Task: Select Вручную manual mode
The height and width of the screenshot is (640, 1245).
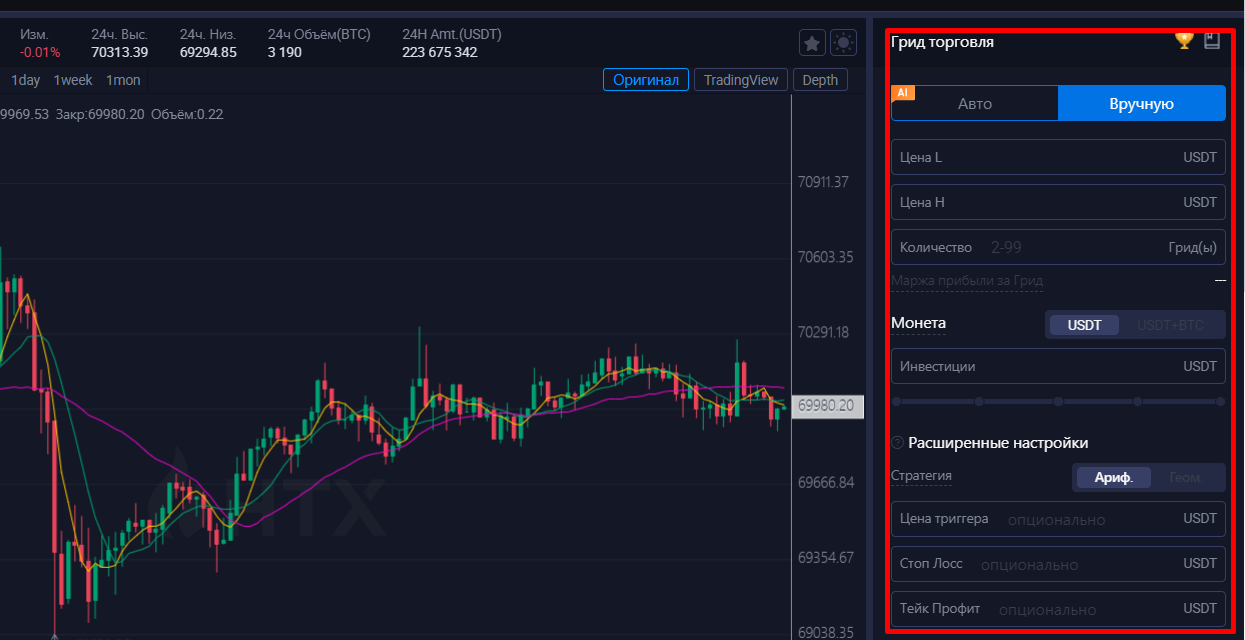Action: point(1141,104)
